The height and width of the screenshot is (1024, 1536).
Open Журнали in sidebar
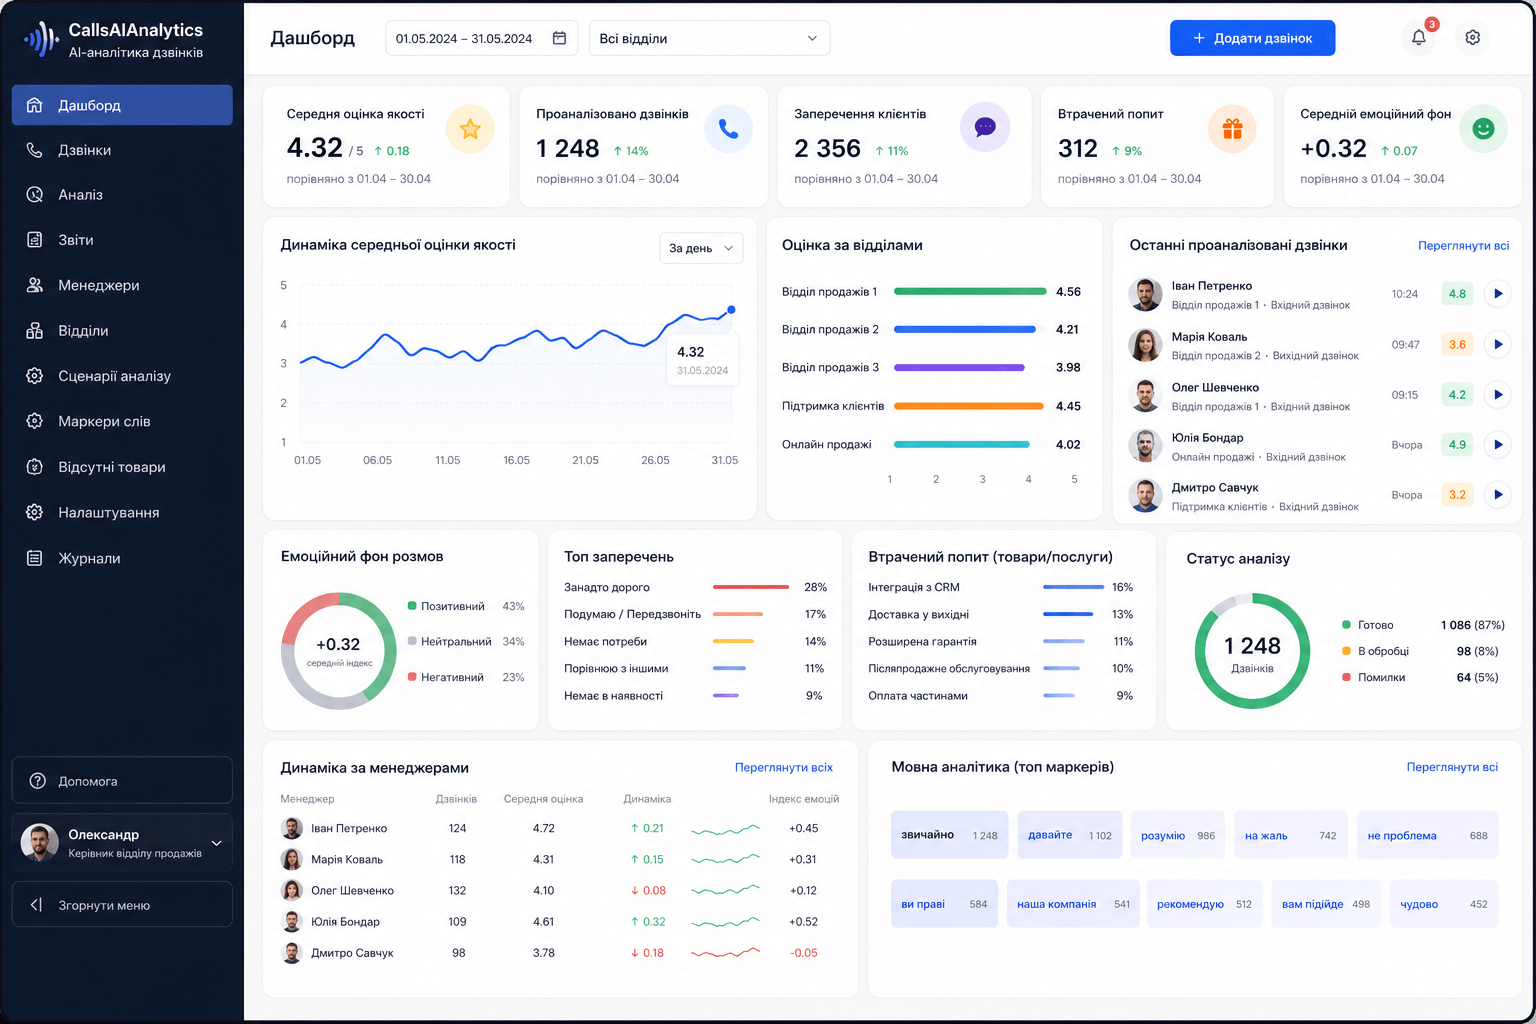(x=122, y=558)
